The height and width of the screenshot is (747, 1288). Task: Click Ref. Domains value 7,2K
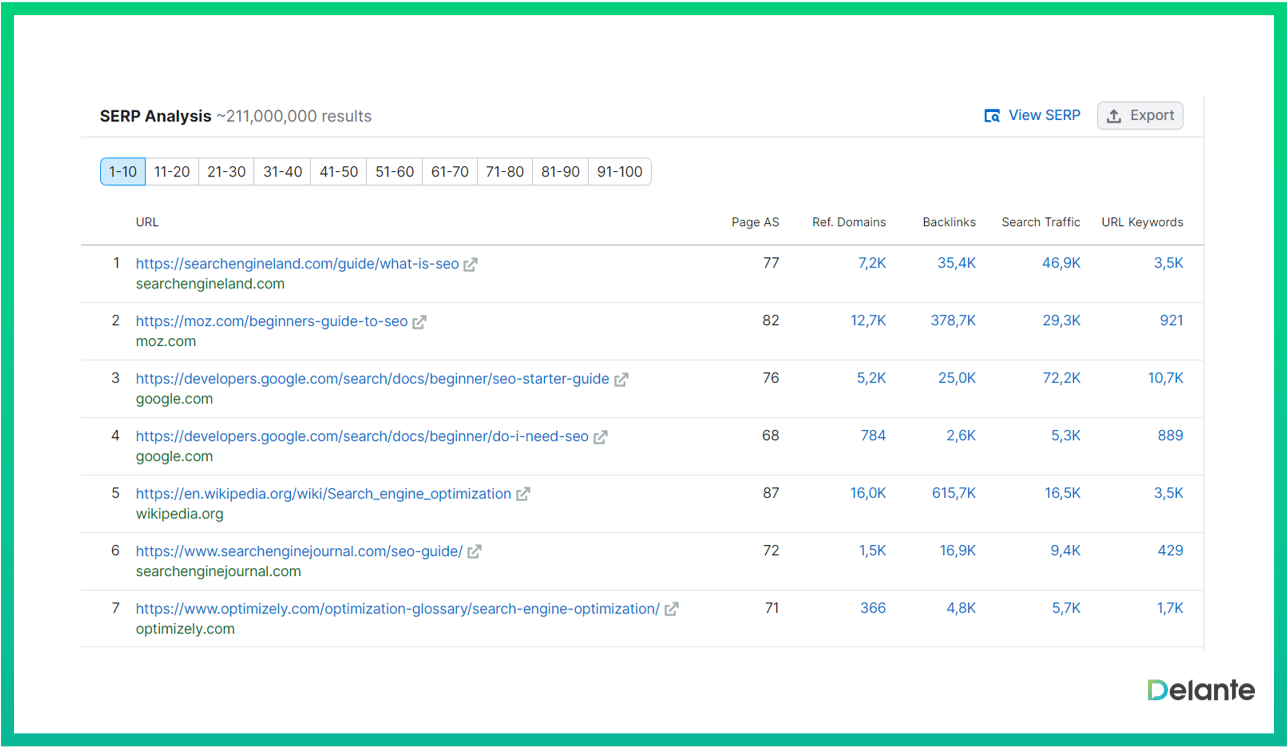(872, 263)
